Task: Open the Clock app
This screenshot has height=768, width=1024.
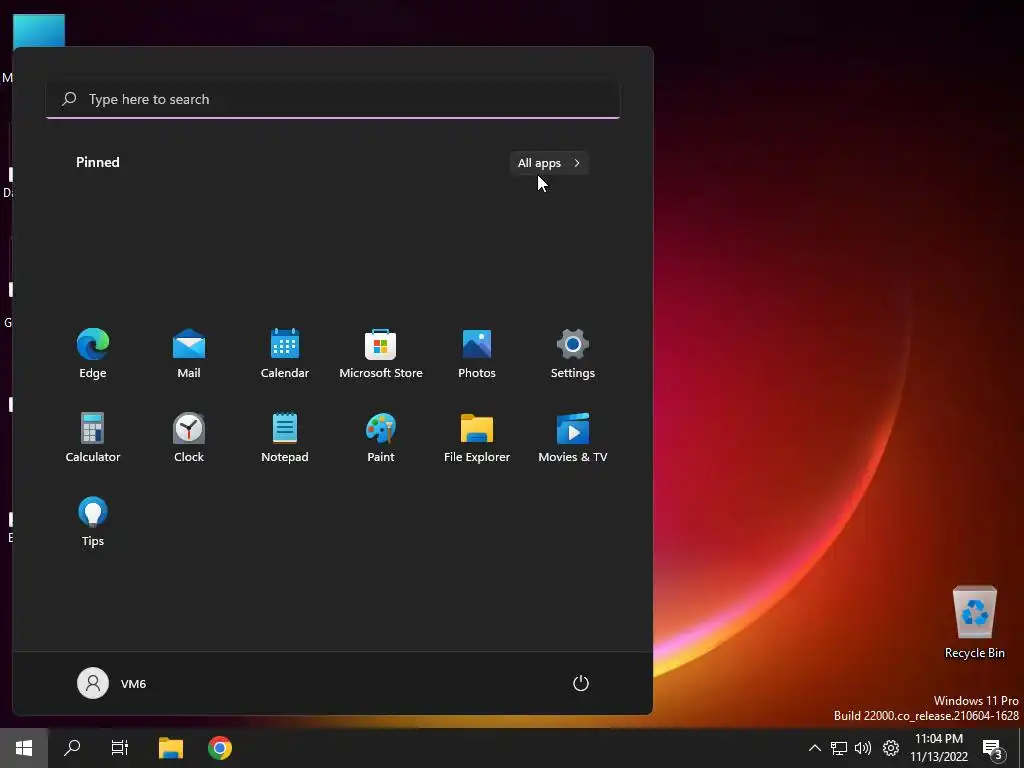Action: pyautogui.click(x=189, y=437)
